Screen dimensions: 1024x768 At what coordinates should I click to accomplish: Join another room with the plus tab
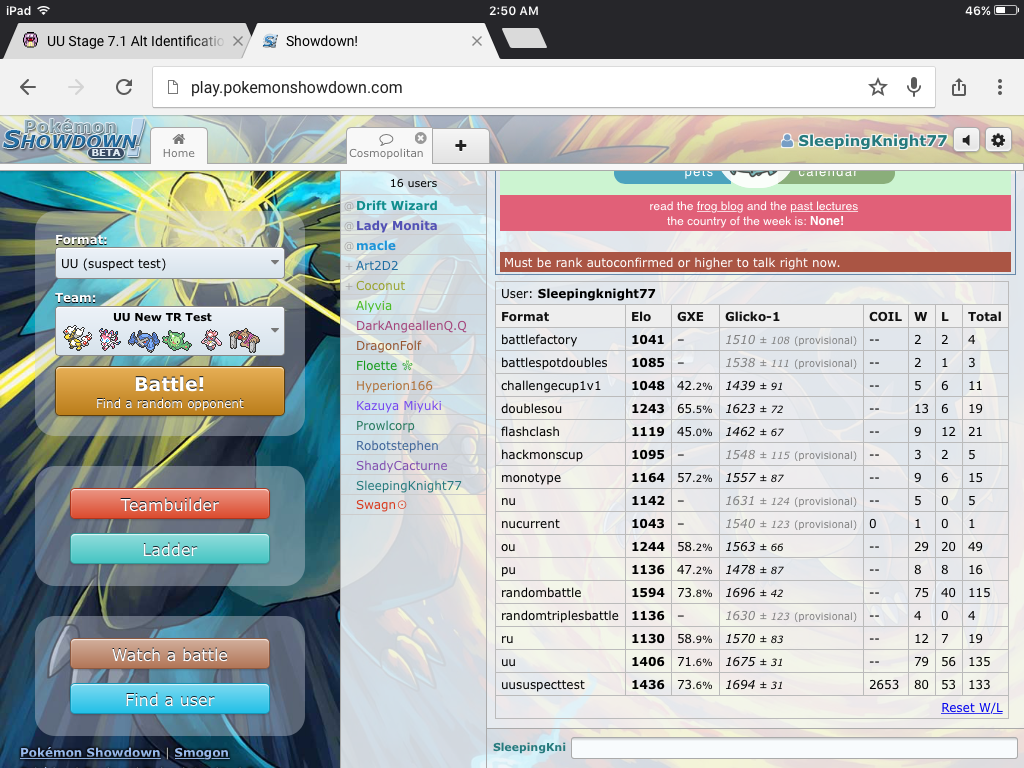[460, 146]
